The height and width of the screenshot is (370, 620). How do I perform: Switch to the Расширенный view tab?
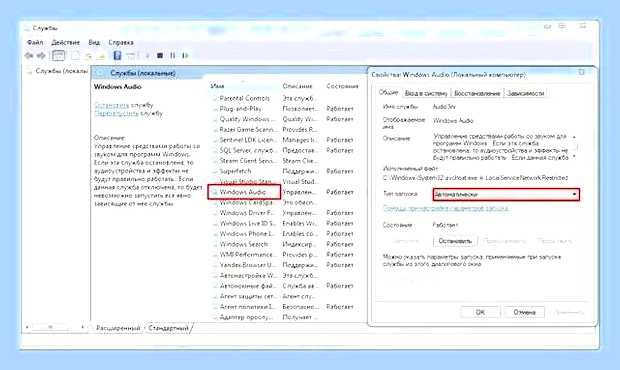tap(118, 328)
